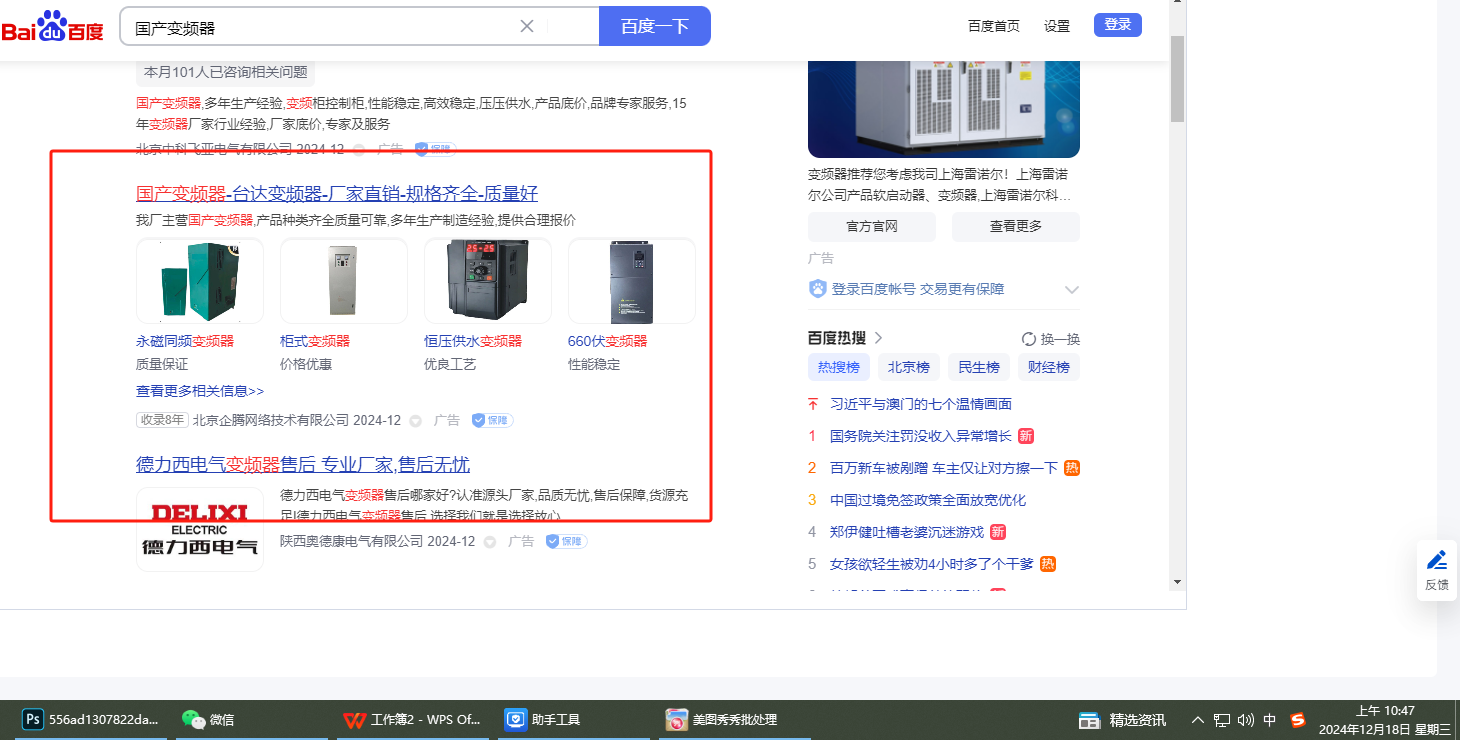
Task: Open 女孩欲轻生被劝4小时 hot search
Action: click(932, 564)
